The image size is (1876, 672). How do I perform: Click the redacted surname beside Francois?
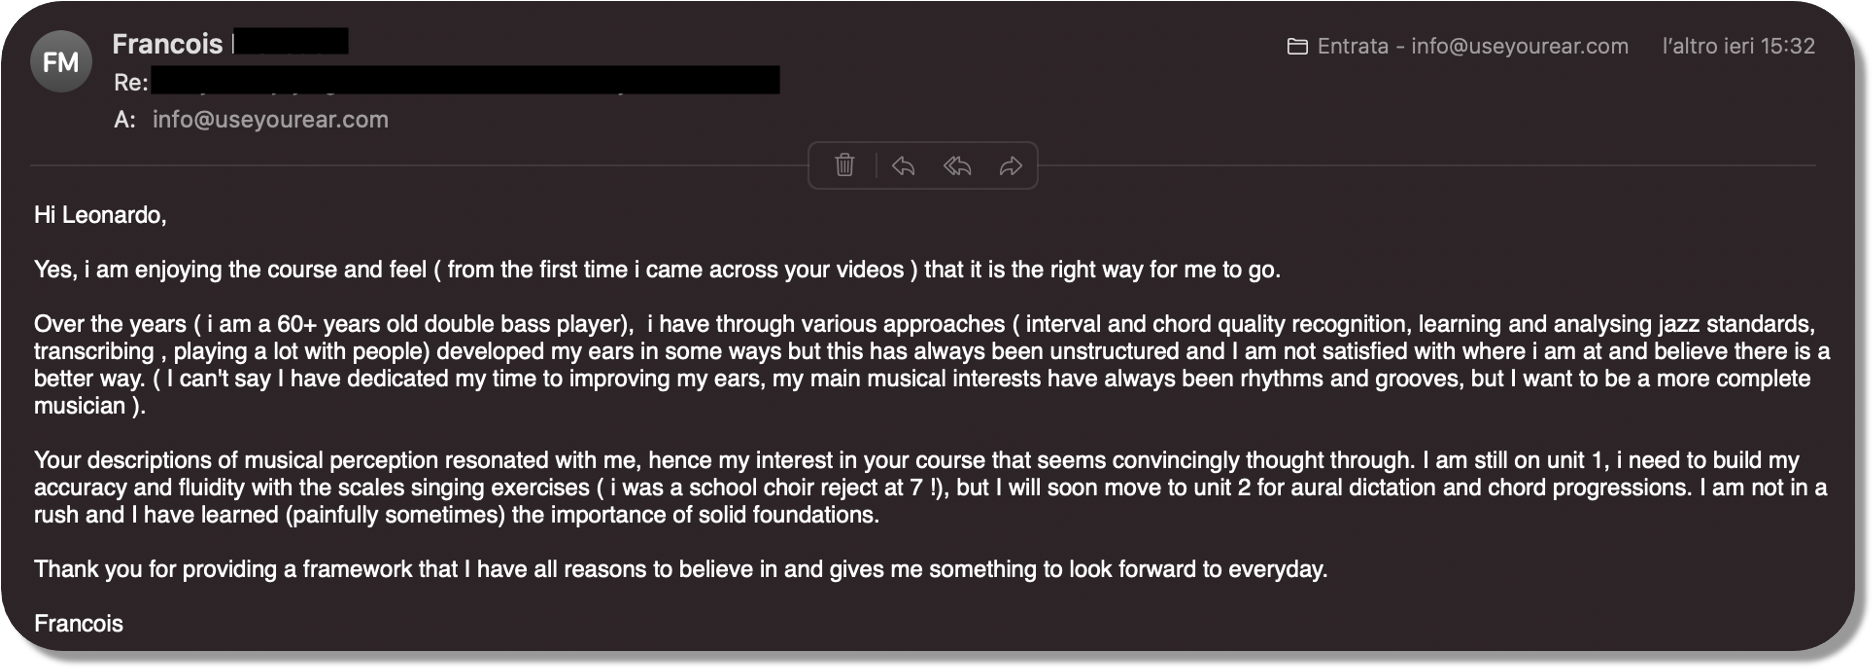click(291, 42)
